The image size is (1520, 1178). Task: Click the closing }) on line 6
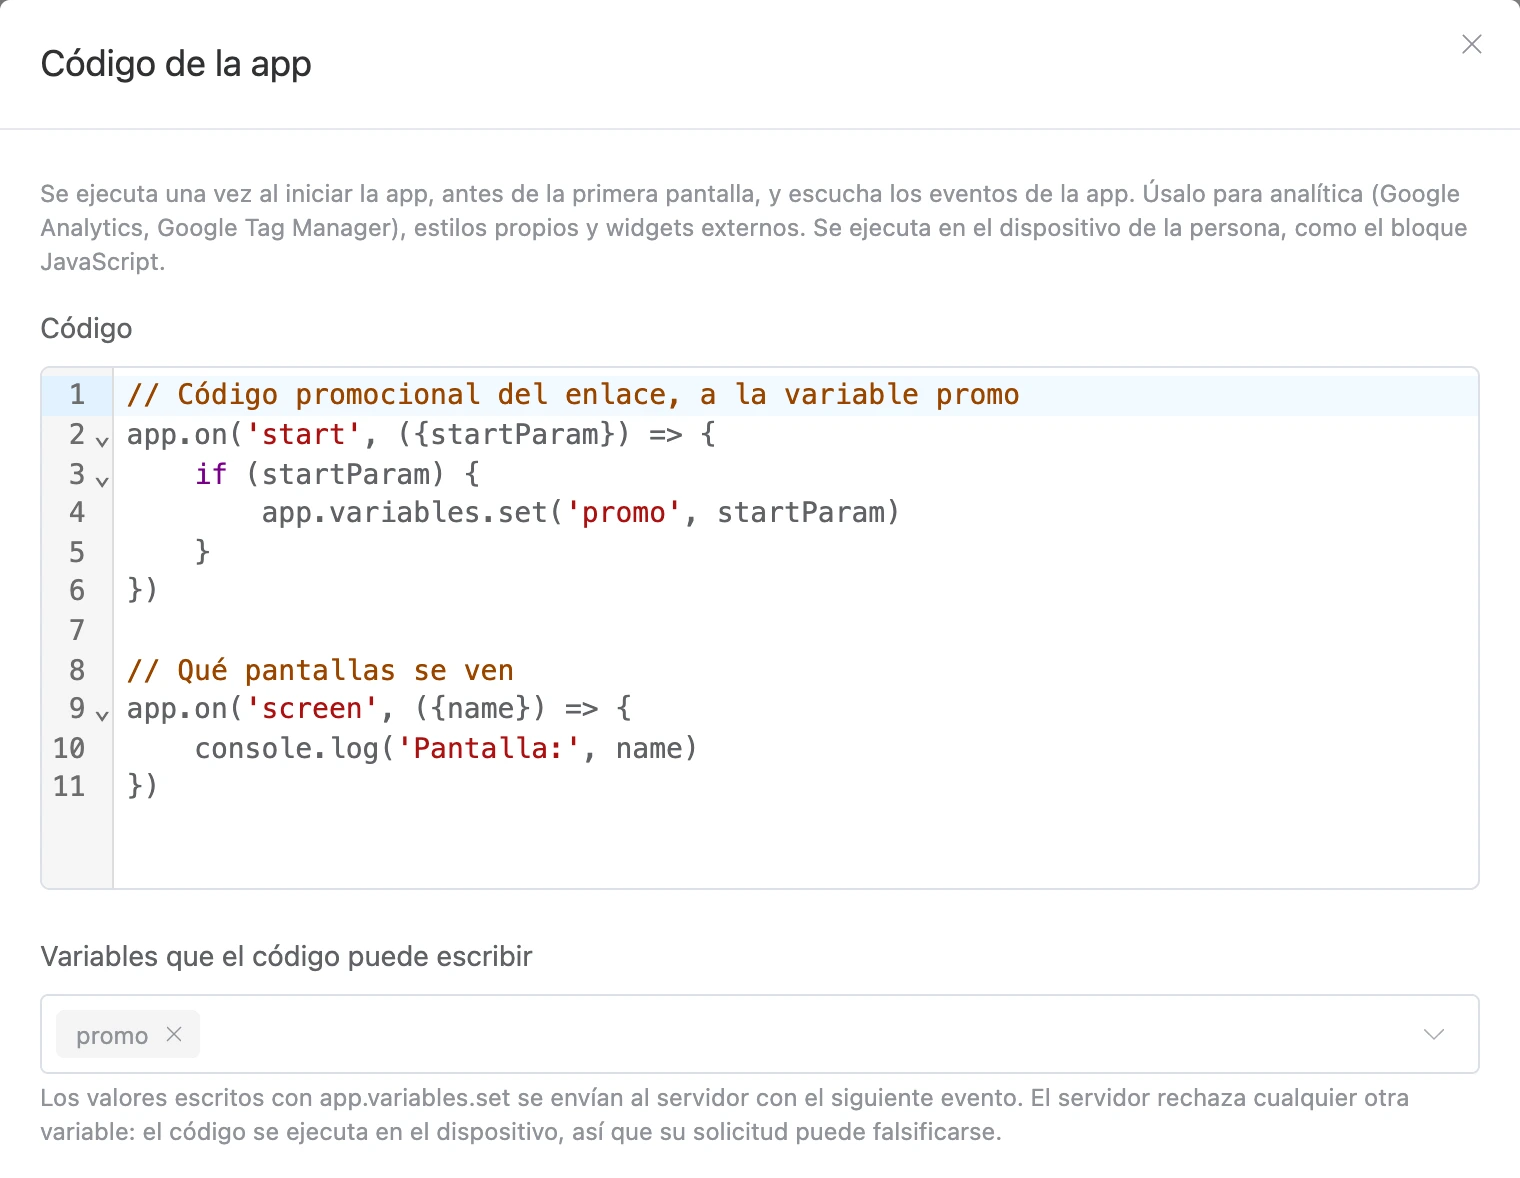coord(143,590)
